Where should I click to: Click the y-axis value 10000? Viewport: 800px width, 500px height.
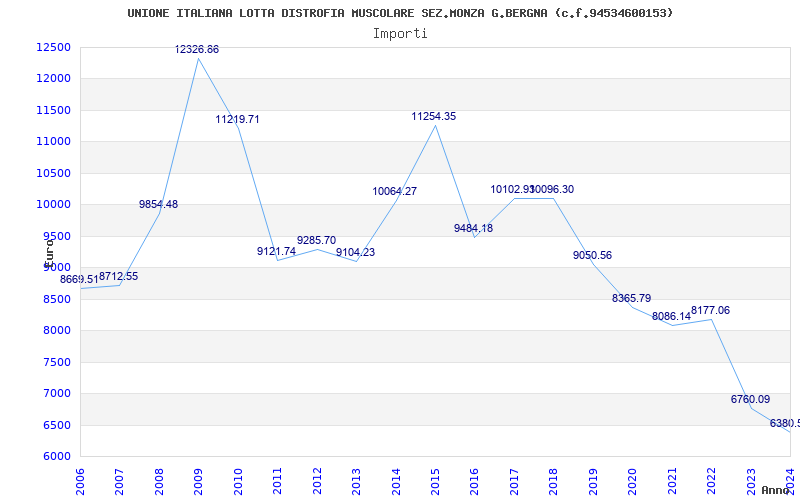(x=54, y=205)
